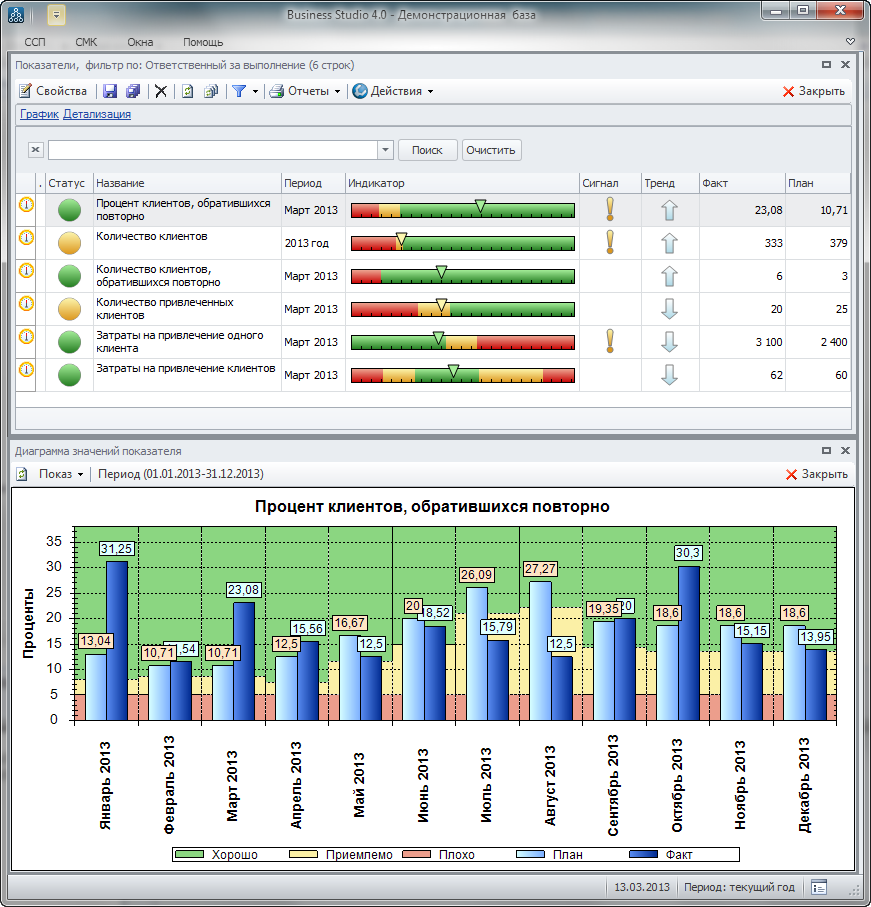This screenshot has width=871, height=907.
Task: Click the status bar list icon
Action: click(x=819, y=887)
